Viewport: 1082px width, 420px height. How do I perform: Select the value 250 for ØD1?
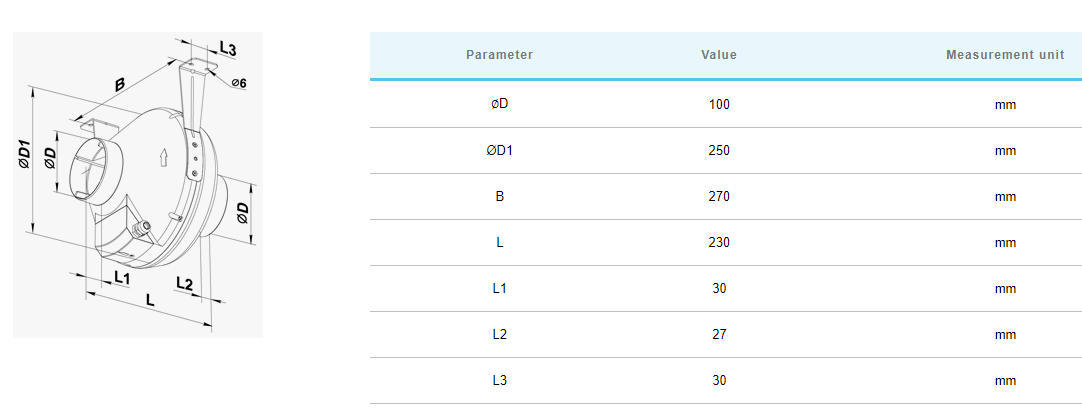719,151
